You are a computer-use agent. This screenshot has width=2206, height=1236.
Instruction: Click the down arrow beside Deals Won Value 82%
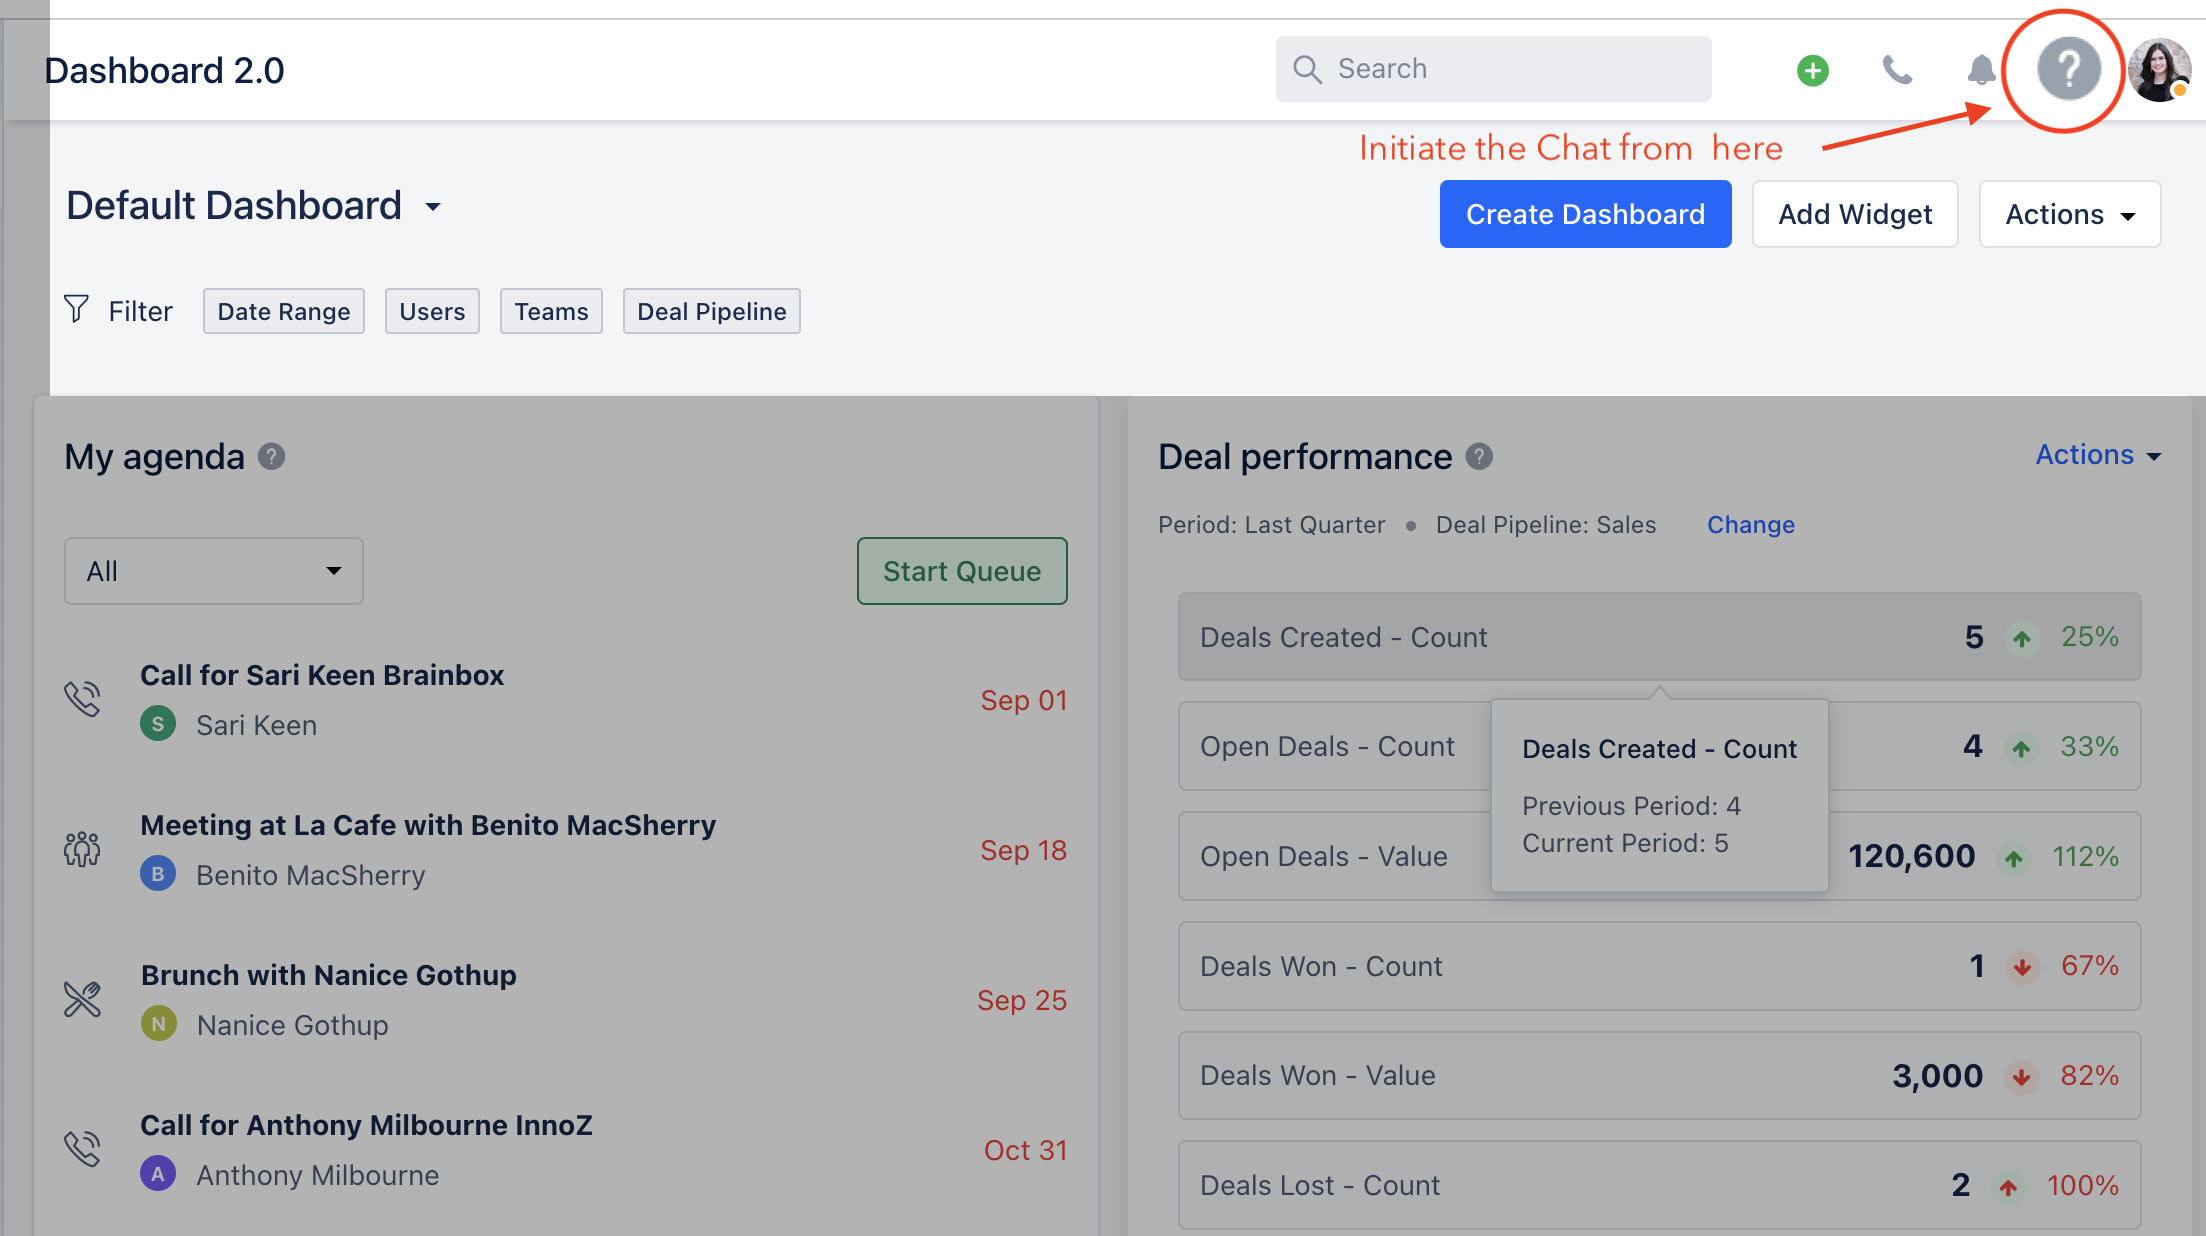(x=2021, y=1077)
